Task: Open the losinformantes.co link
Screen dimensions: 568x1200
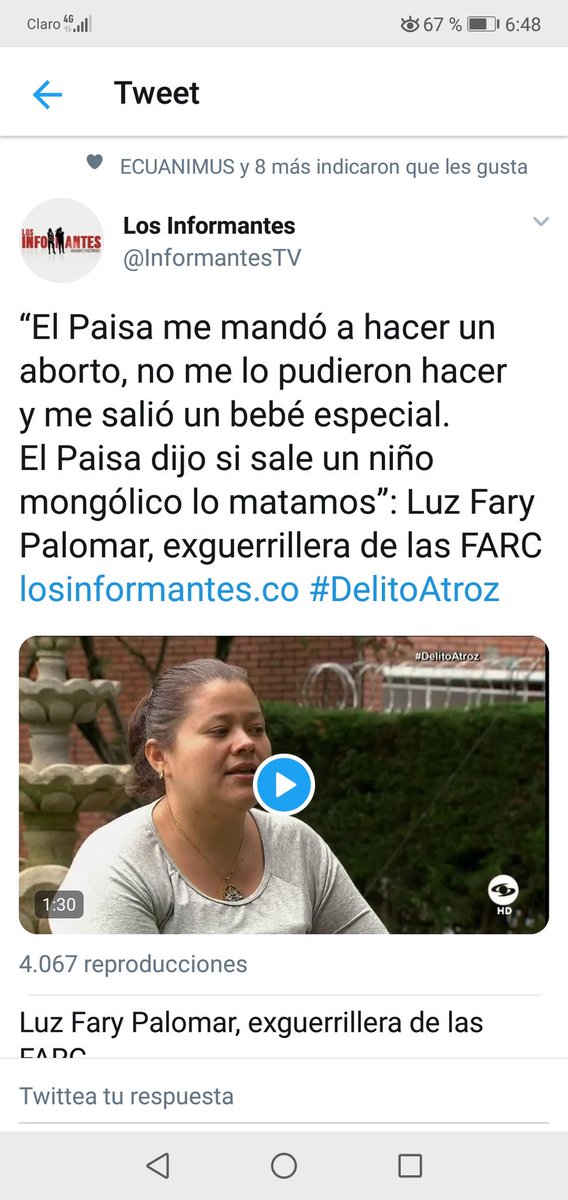Action: 159,590
